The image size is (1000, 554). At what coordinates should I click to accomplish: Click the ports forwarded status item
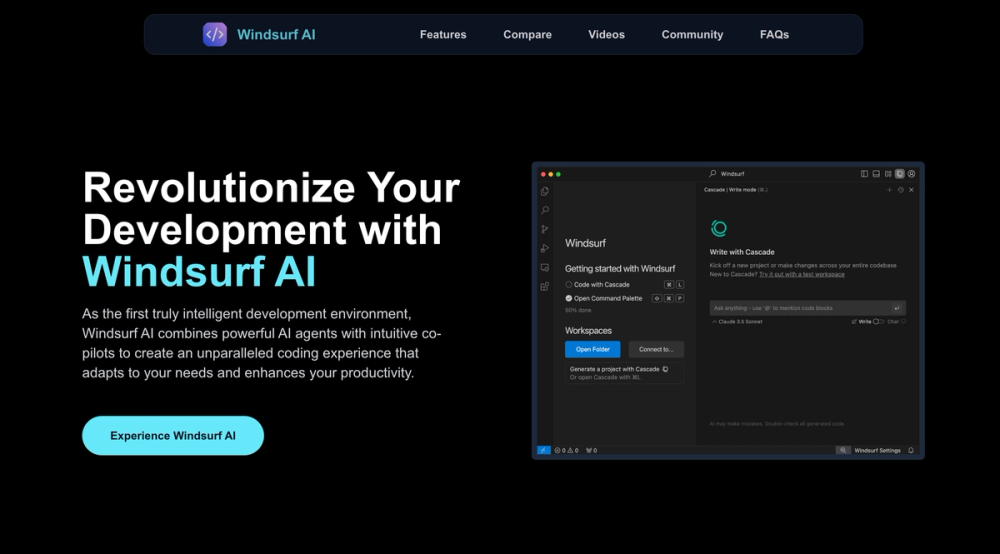point(591,450)
